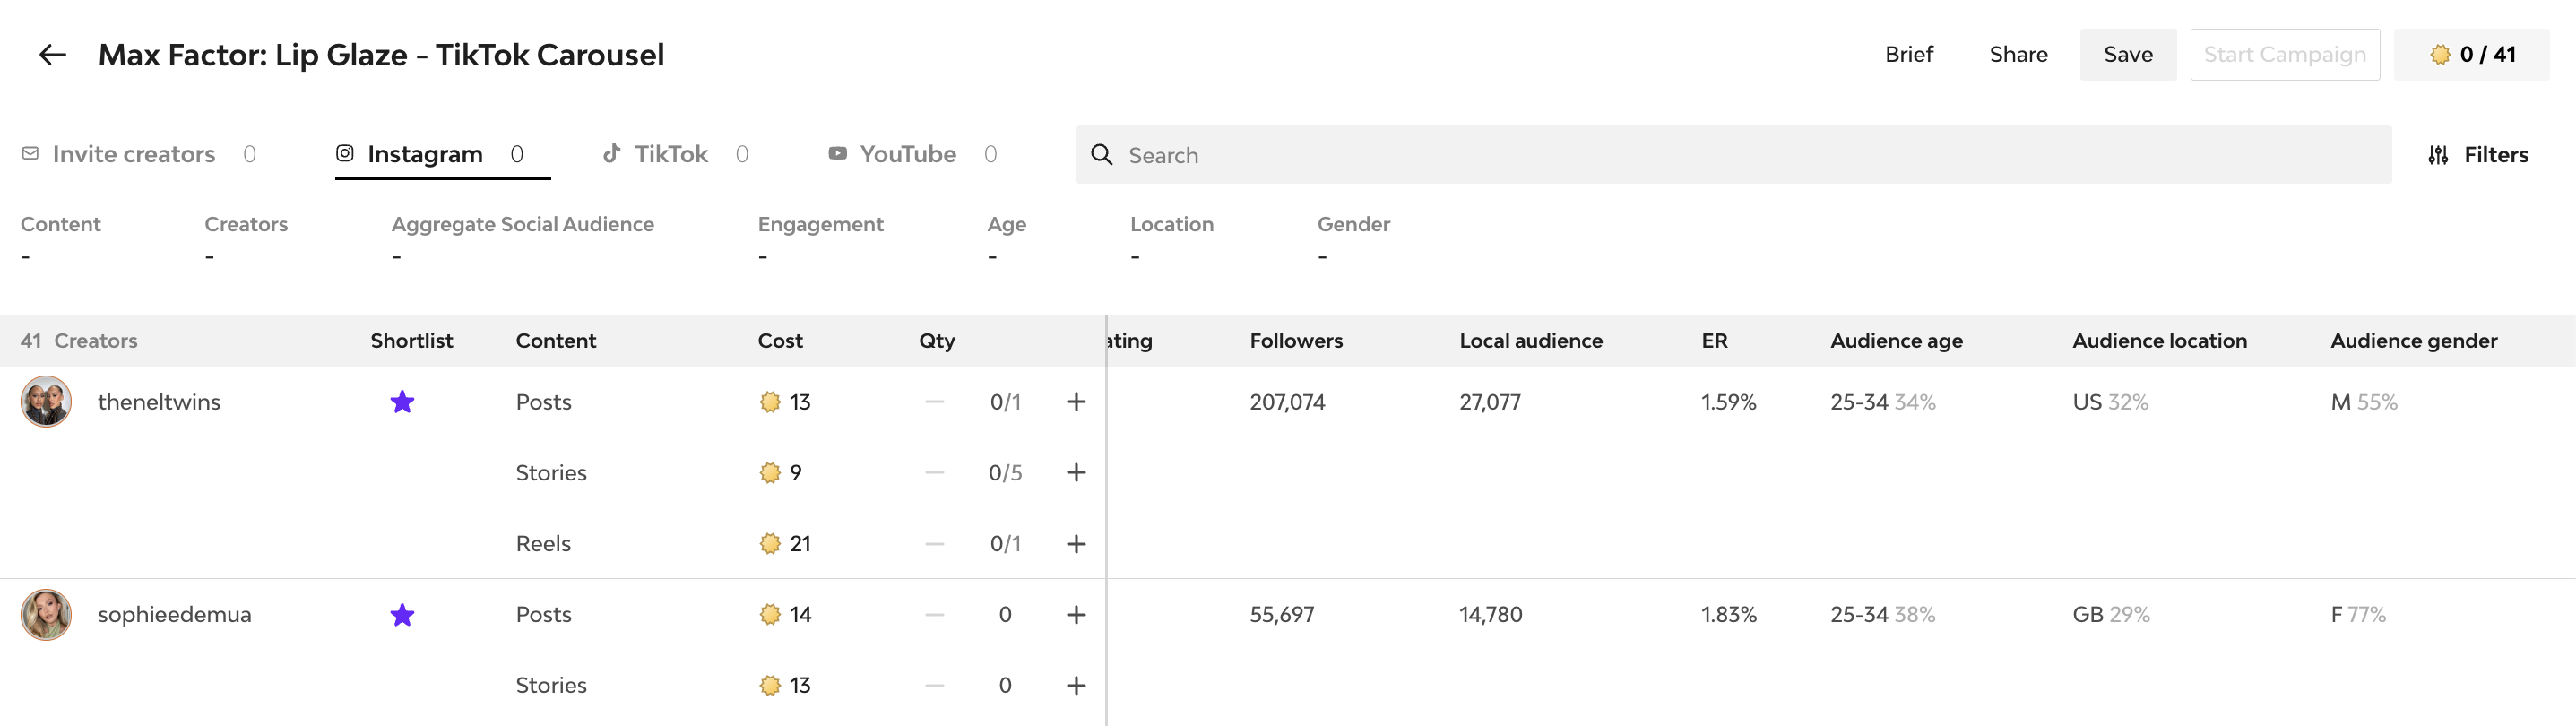Toggle shortlist star for theneltwins
This screenshot has height=726, width=2576.
tap(402, 402)
